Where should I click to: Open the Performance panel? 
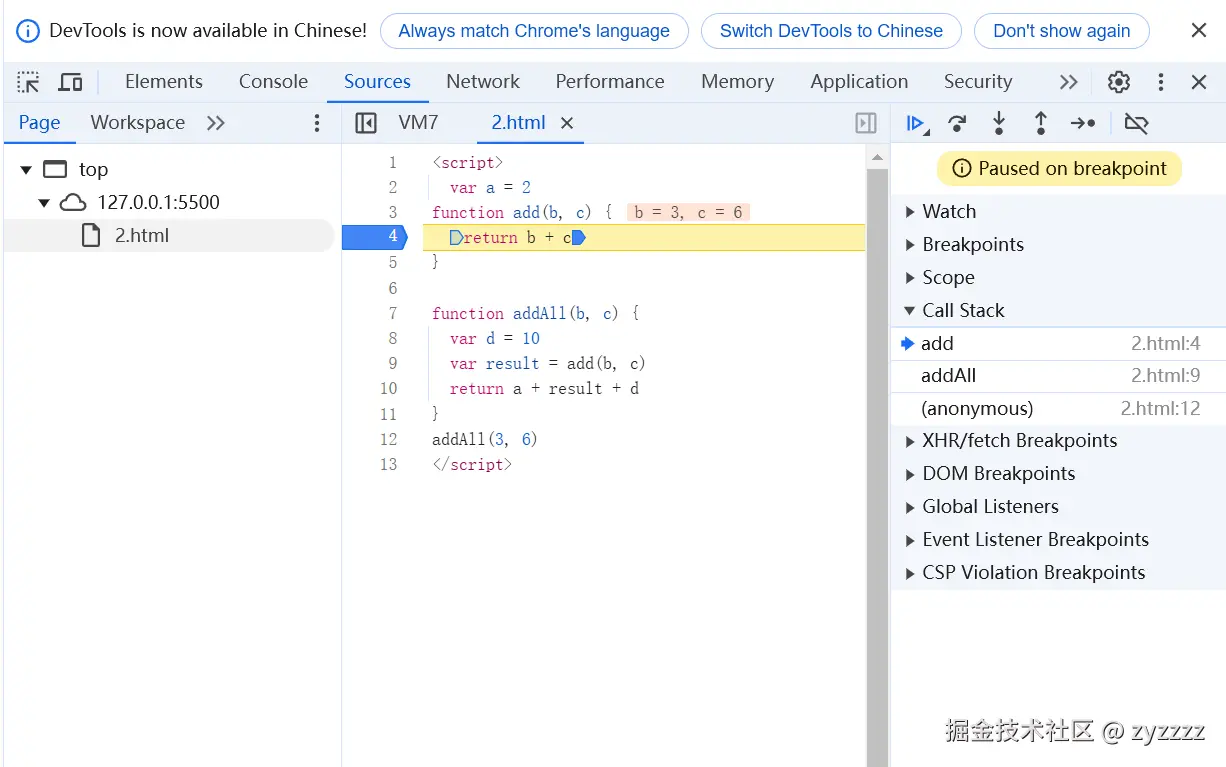pyautogui.click(x=610, y=82)
